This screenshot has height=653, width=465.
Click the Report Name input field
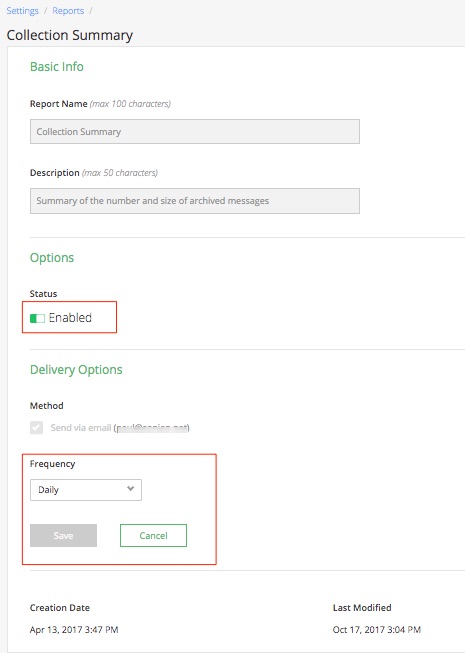(x=195, y=132)
